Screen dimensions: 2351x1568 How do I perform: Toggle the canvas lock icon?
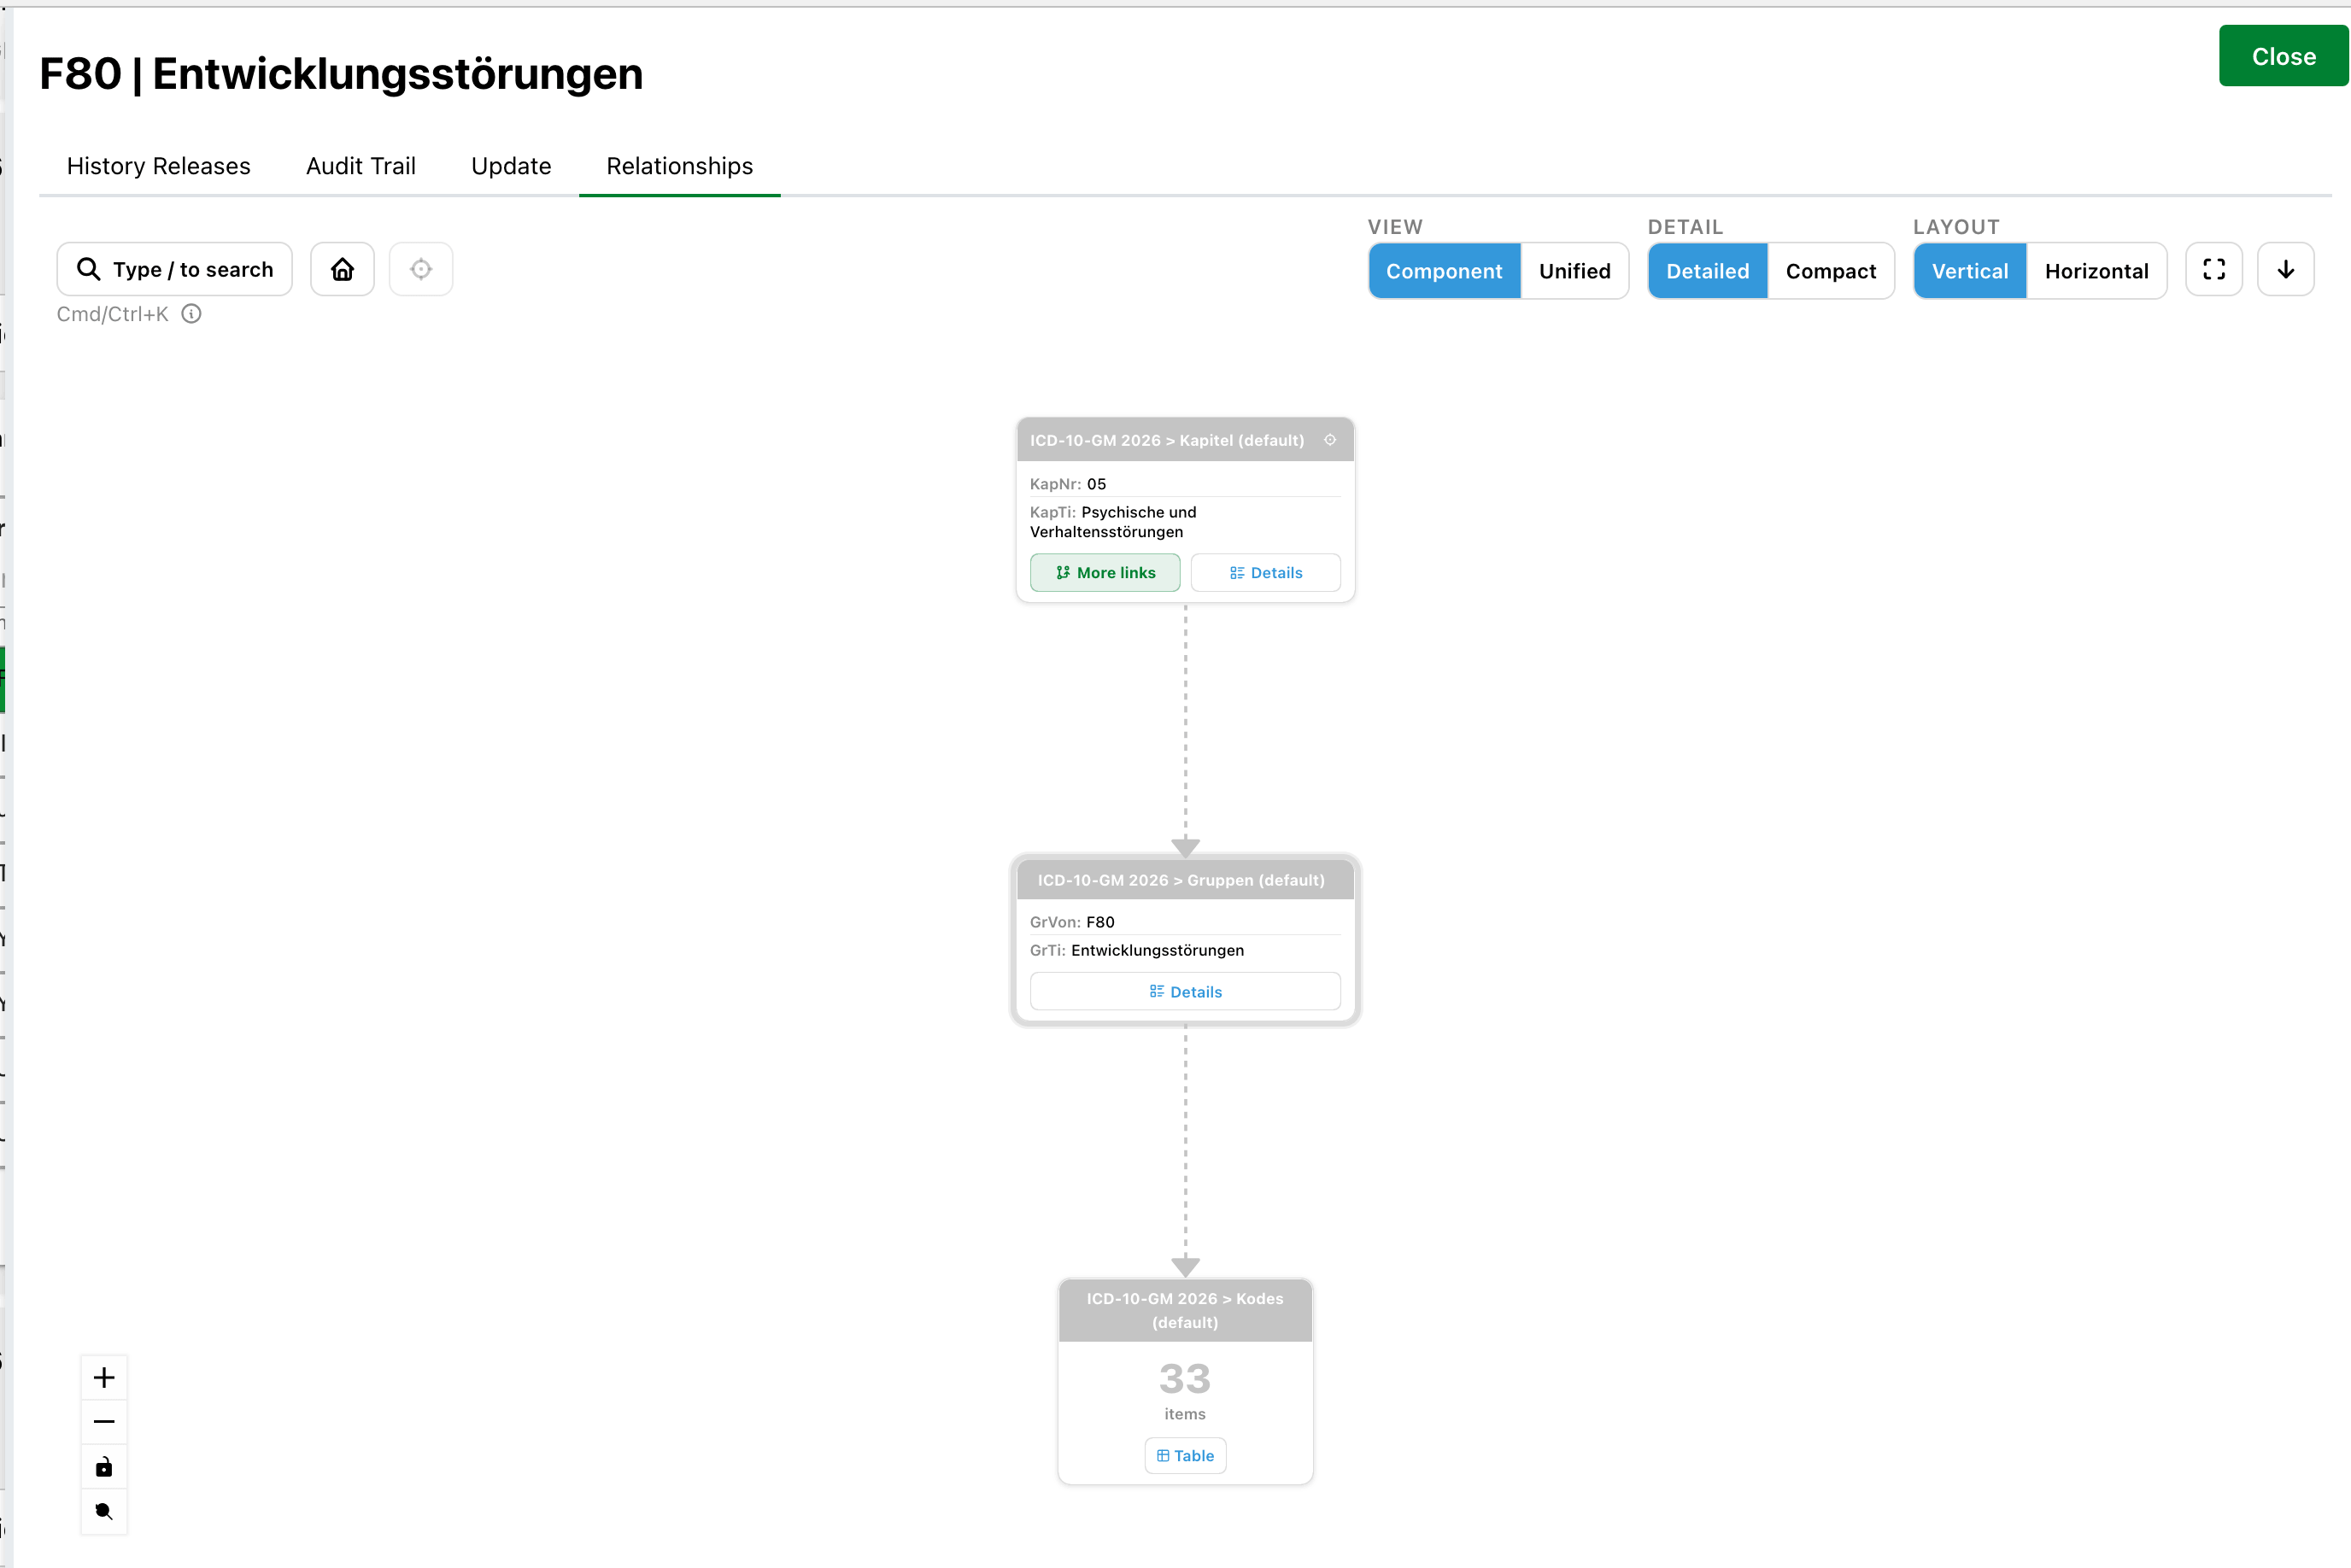pyautogui.click(x=104, y=1466)
